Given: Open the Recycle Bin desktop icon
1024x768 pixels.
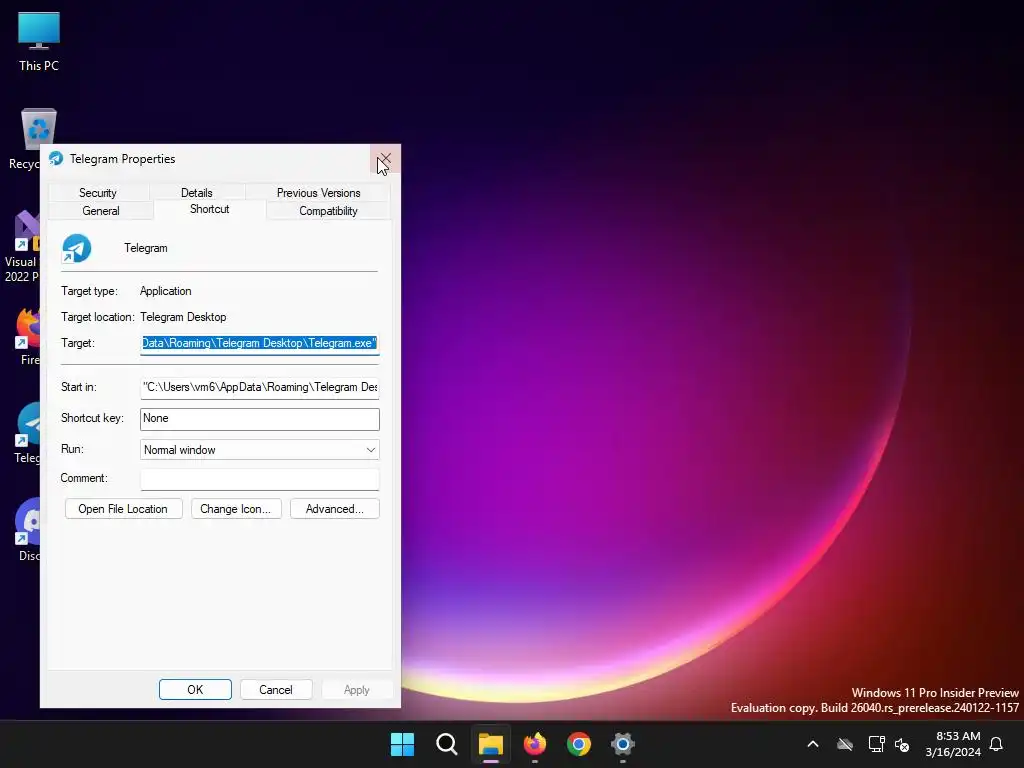Looking at the screenshot, I should tap(38, 129).
